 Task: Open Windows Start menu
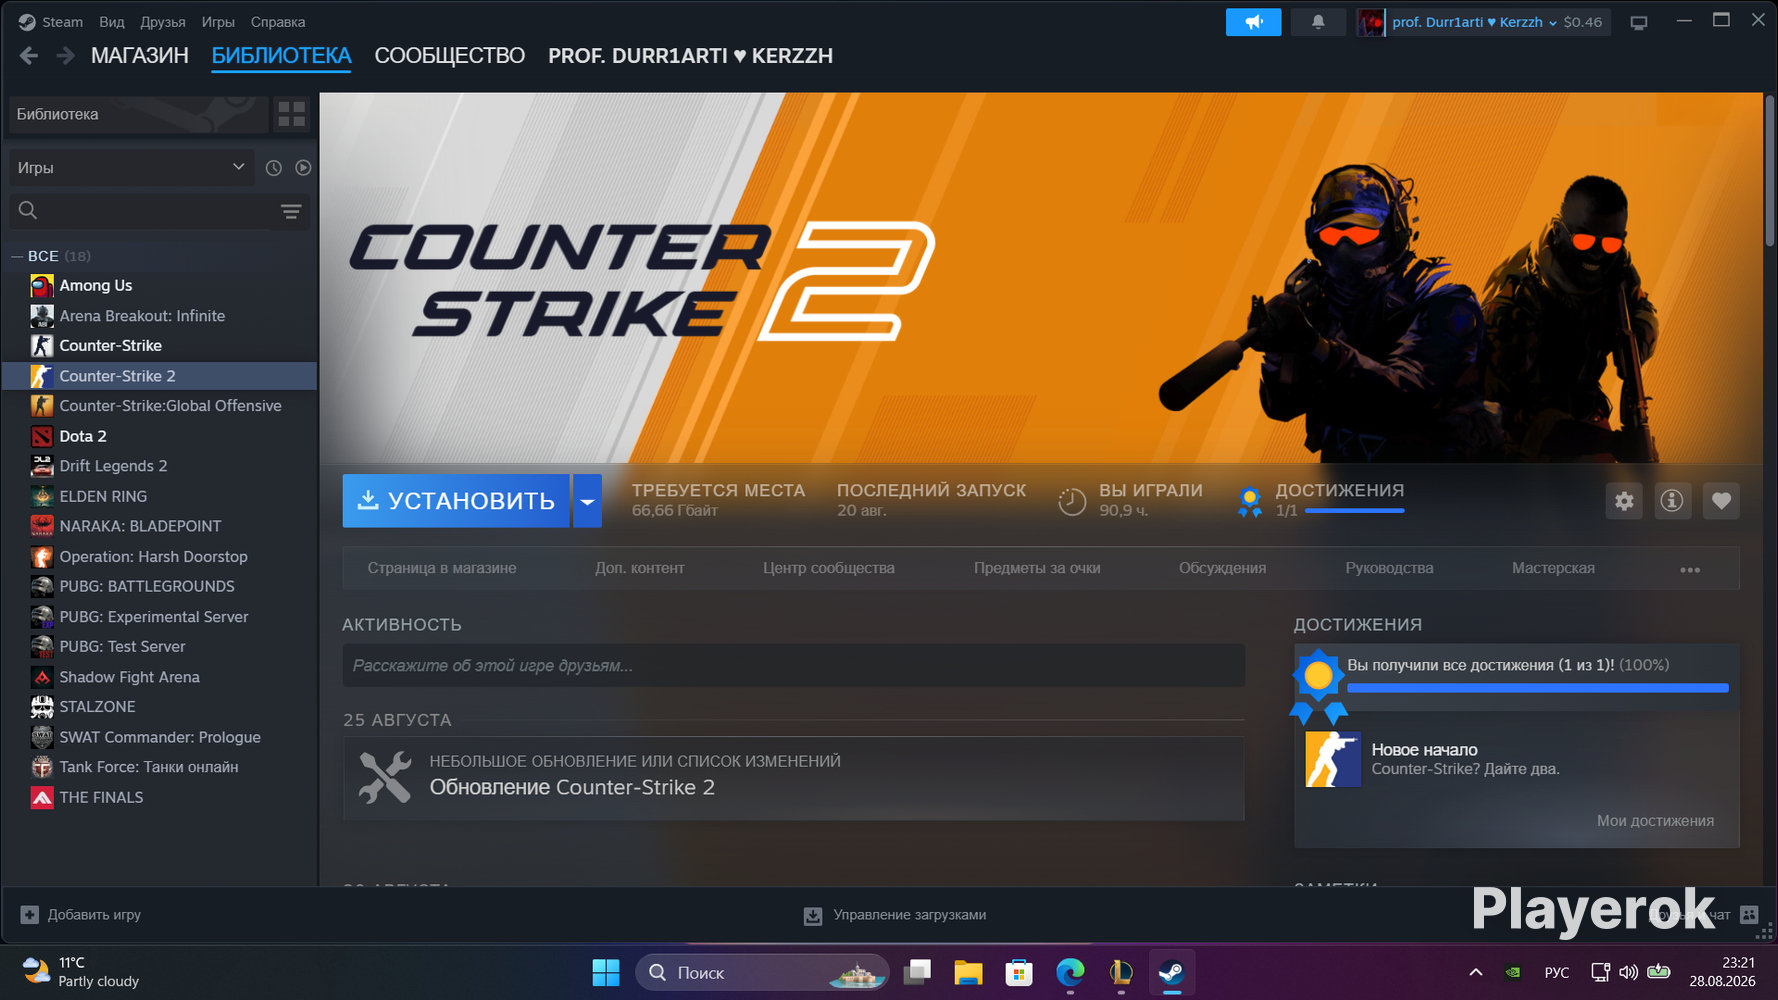tap(606, 972)
